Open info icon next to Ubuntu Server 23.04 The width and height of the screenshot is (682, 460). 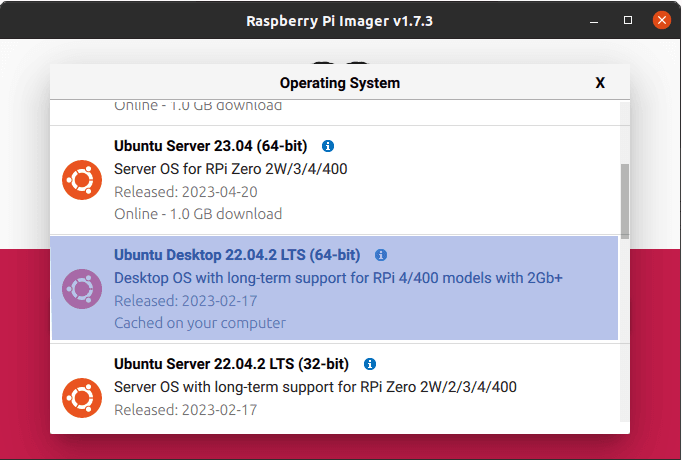coord(328,146)
